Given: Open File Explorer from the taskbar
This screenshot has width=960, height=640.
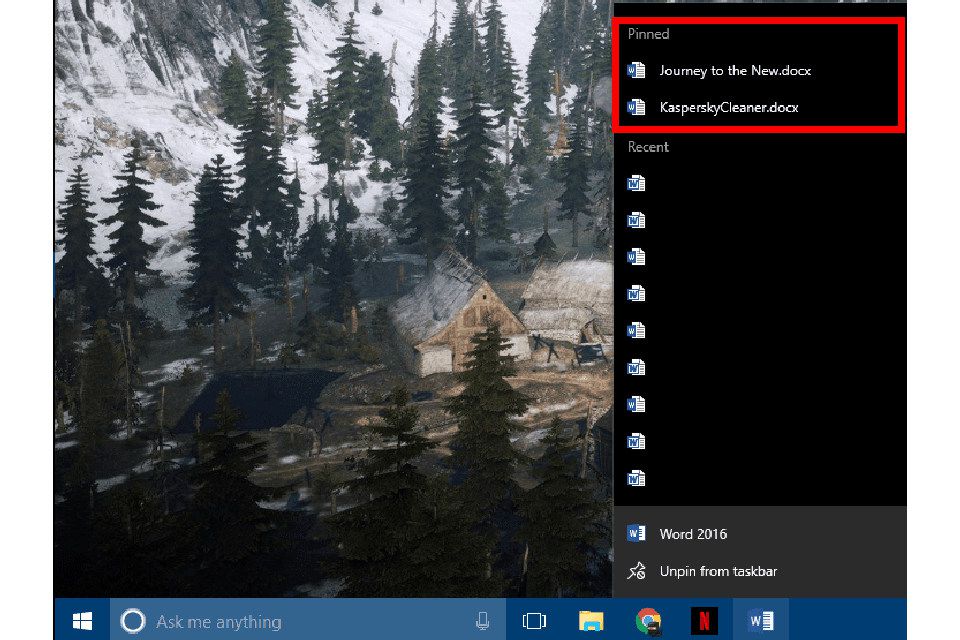Looking at the screenshot, I should click(591, 621).
